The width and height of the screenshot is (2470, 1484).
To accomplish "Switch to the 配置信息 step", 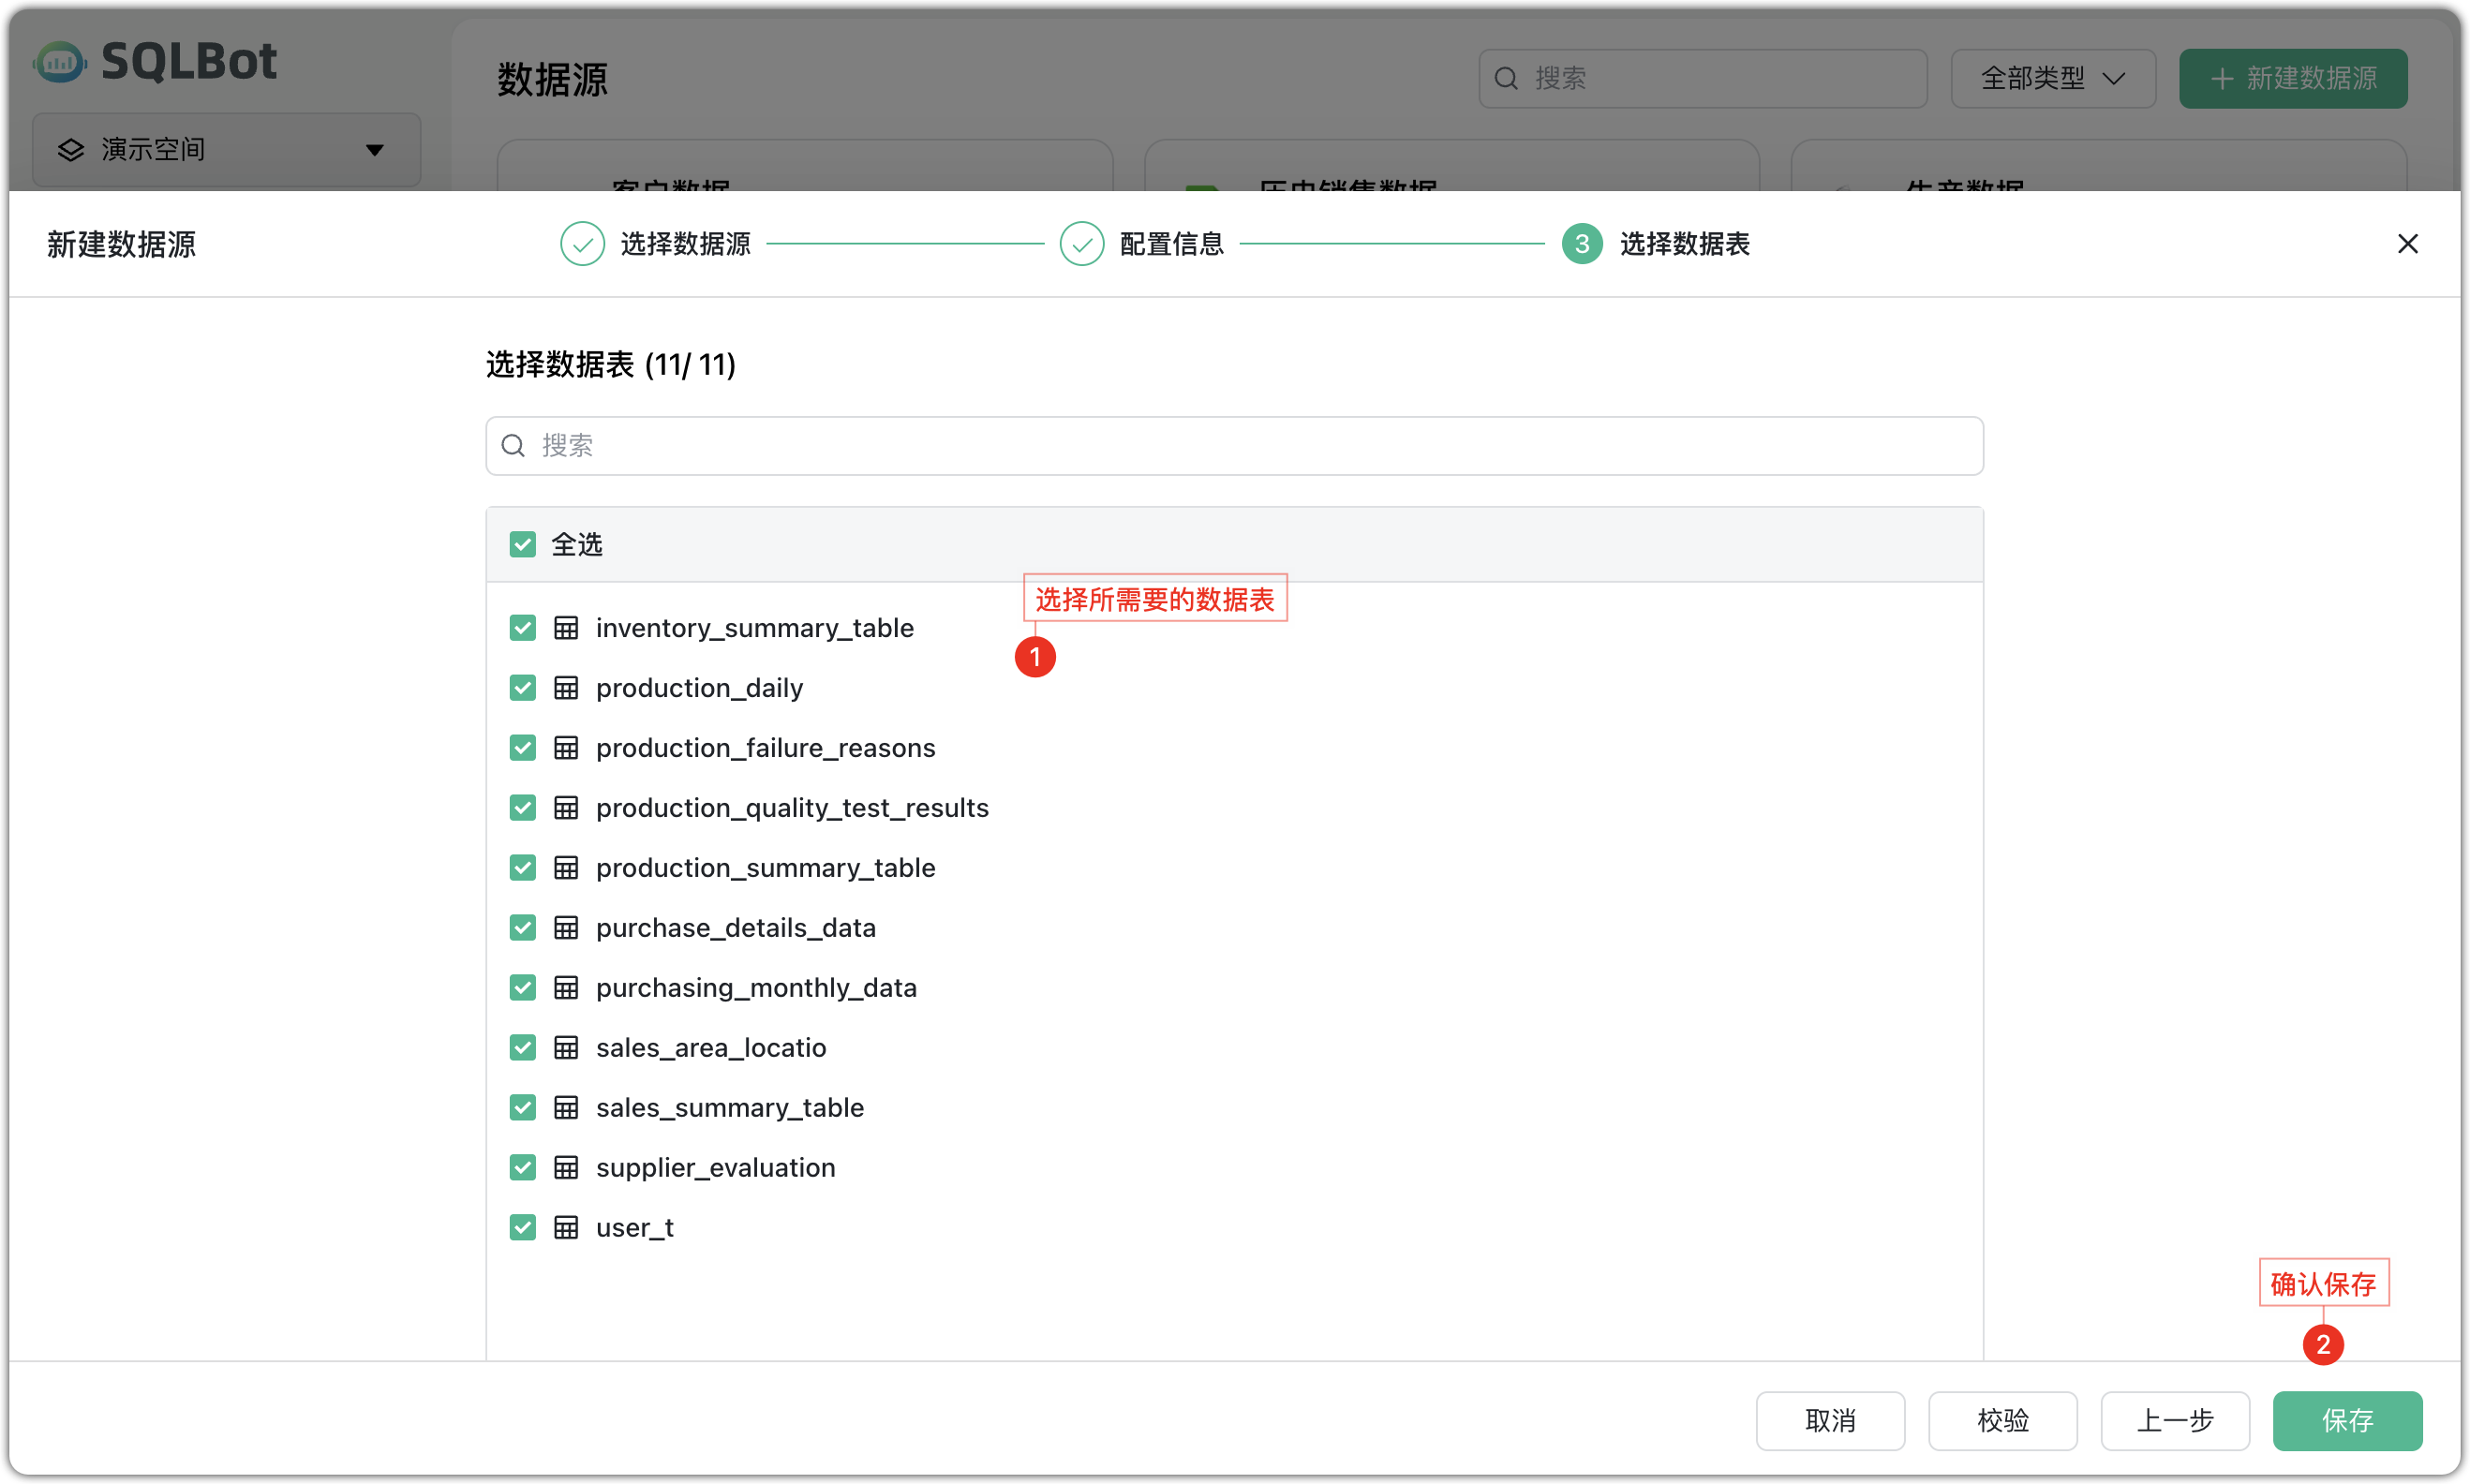I will point(1171,243).
